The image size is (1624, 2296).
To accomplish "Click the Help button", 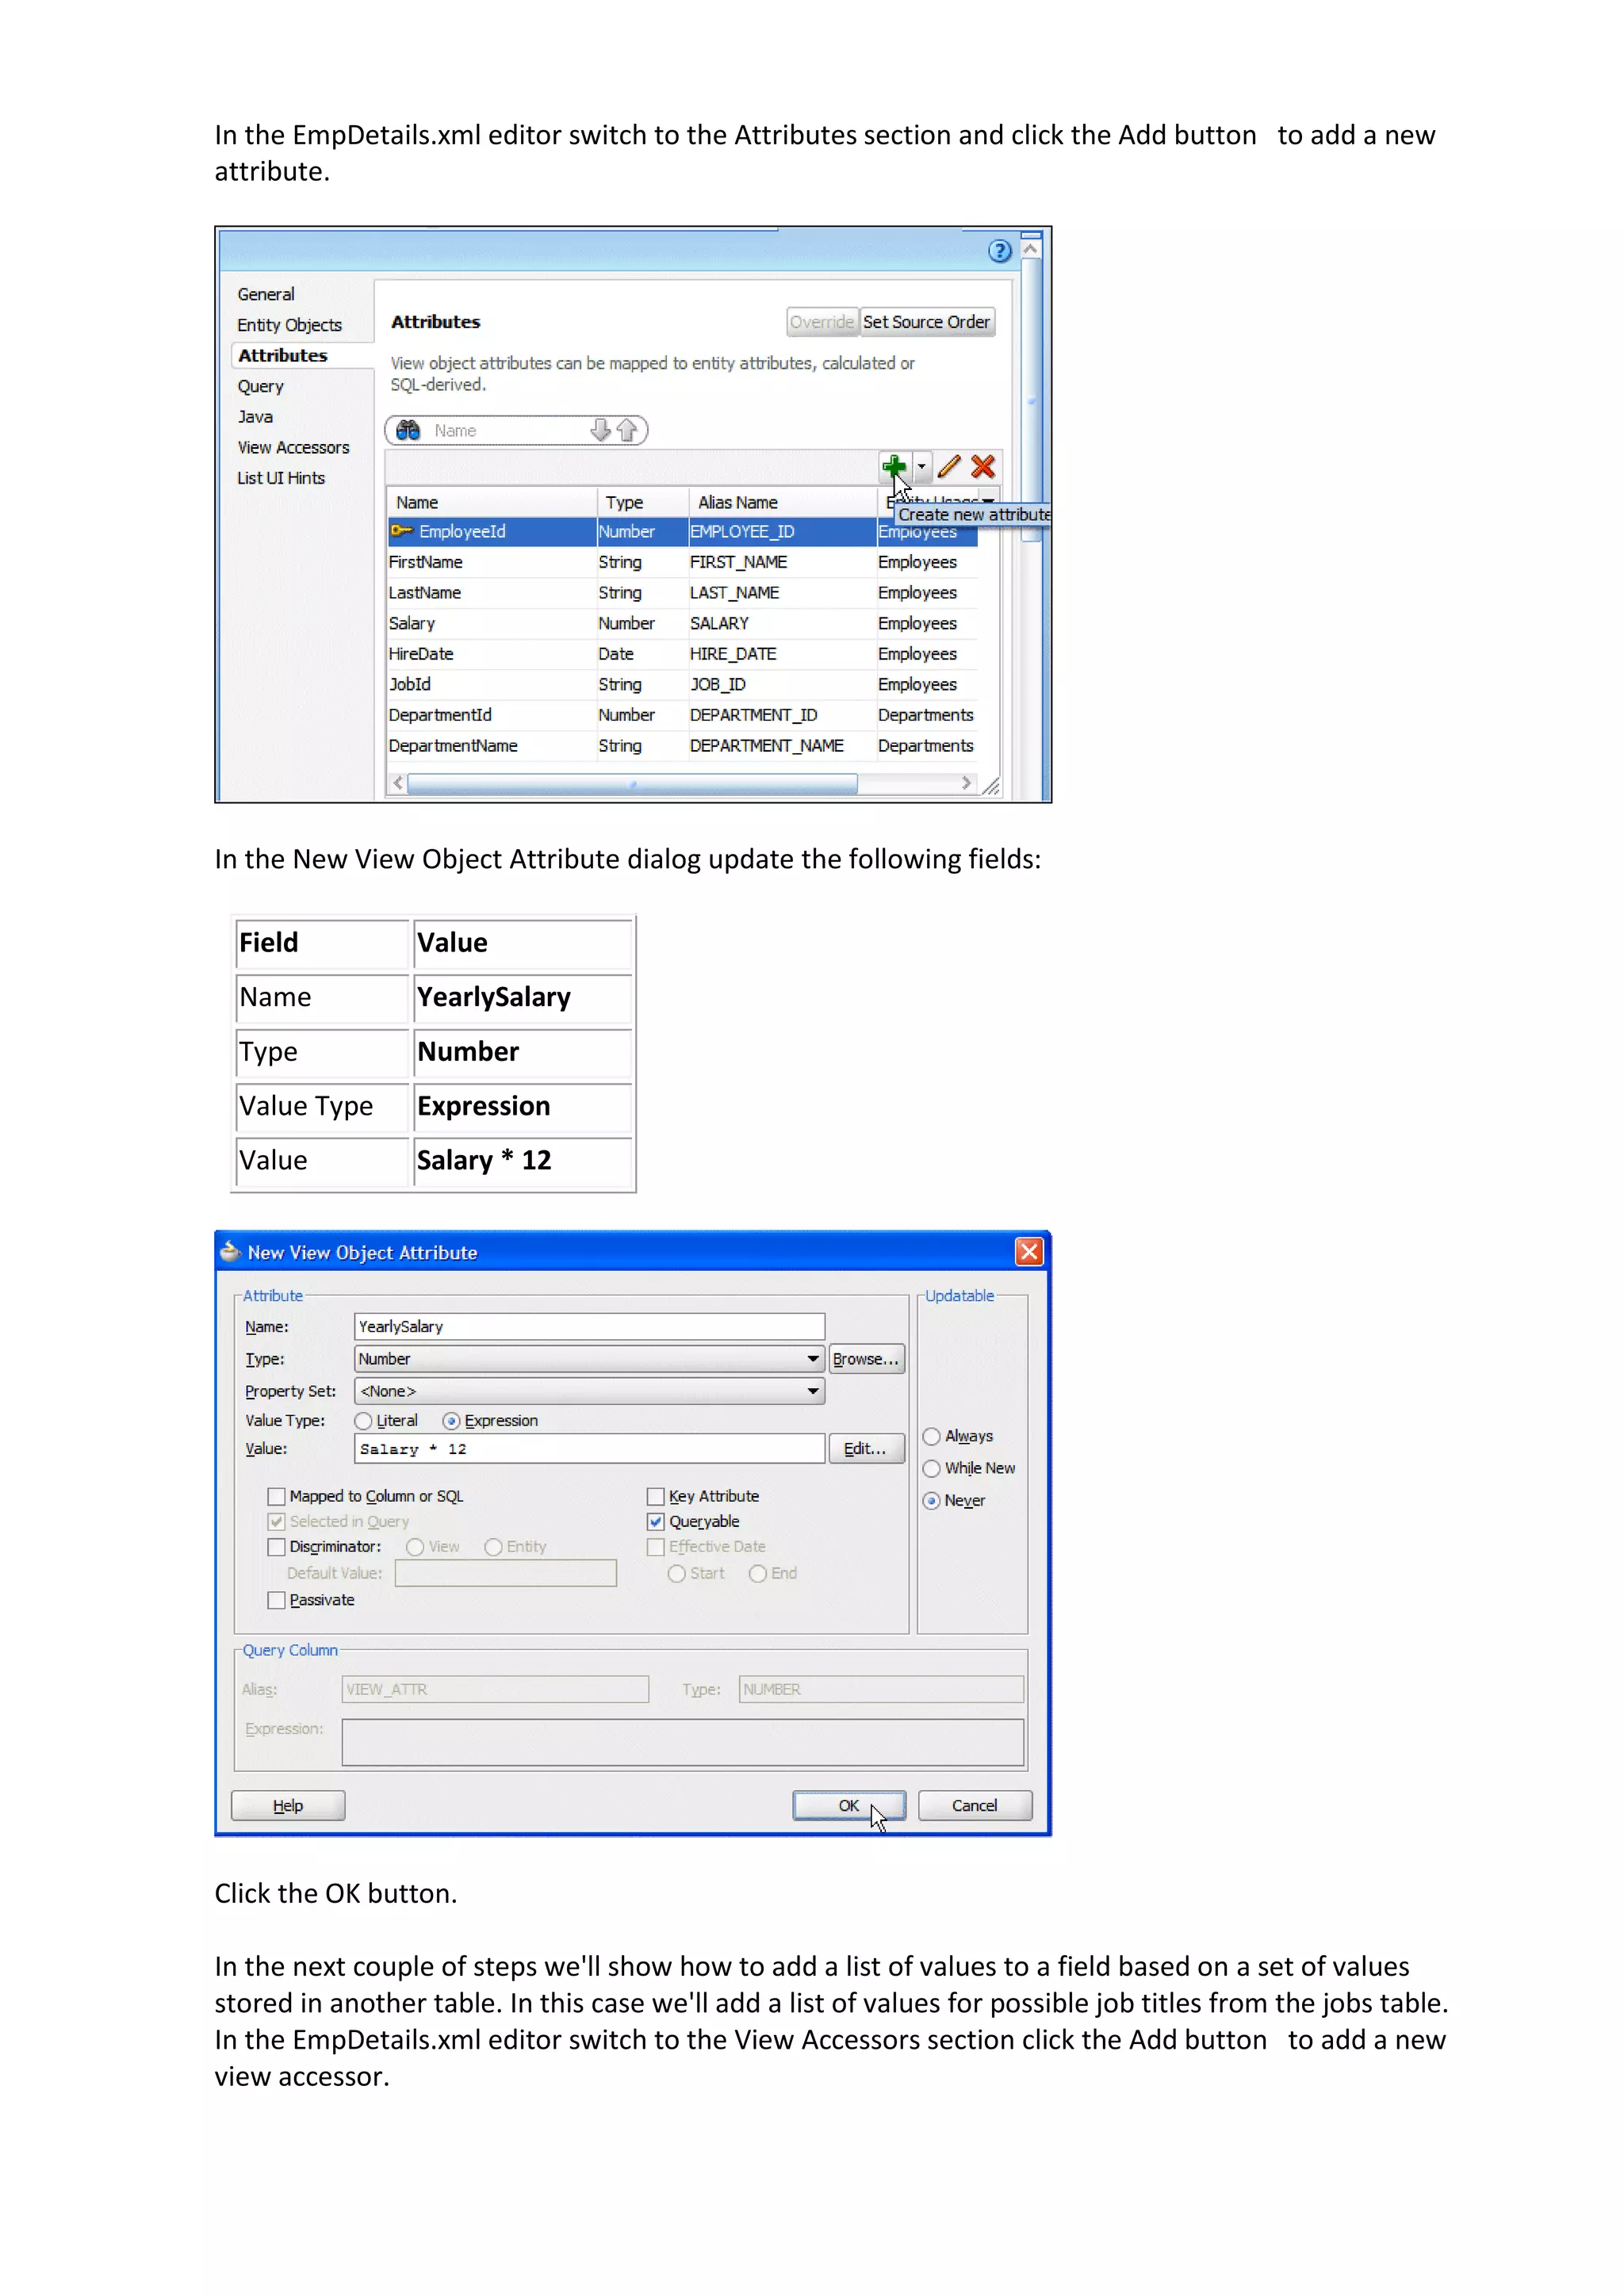I will (288, 1806).
